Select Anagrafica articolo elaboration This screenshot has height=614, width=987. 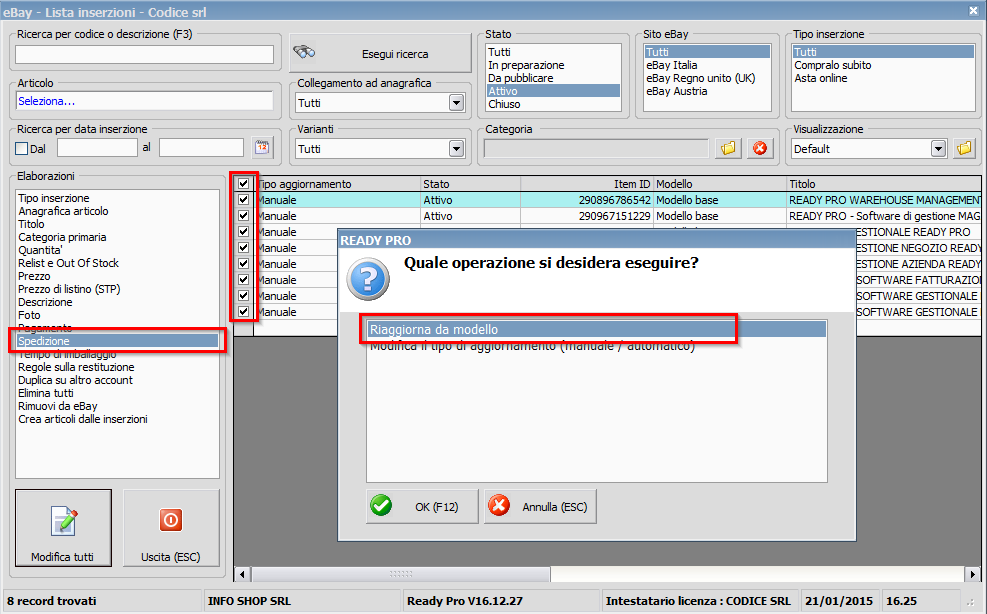click(63, 211)
